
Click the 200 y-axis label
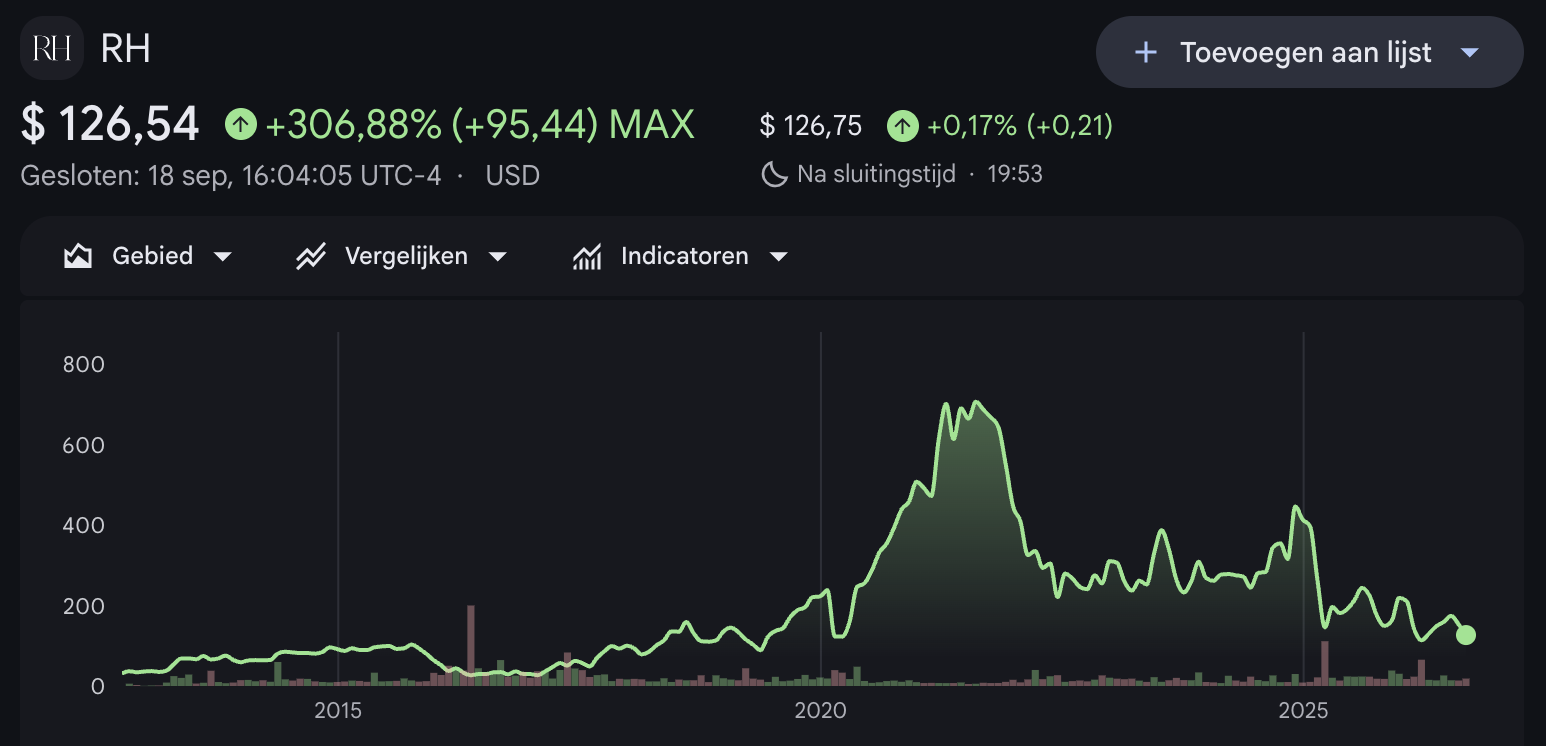84,606
